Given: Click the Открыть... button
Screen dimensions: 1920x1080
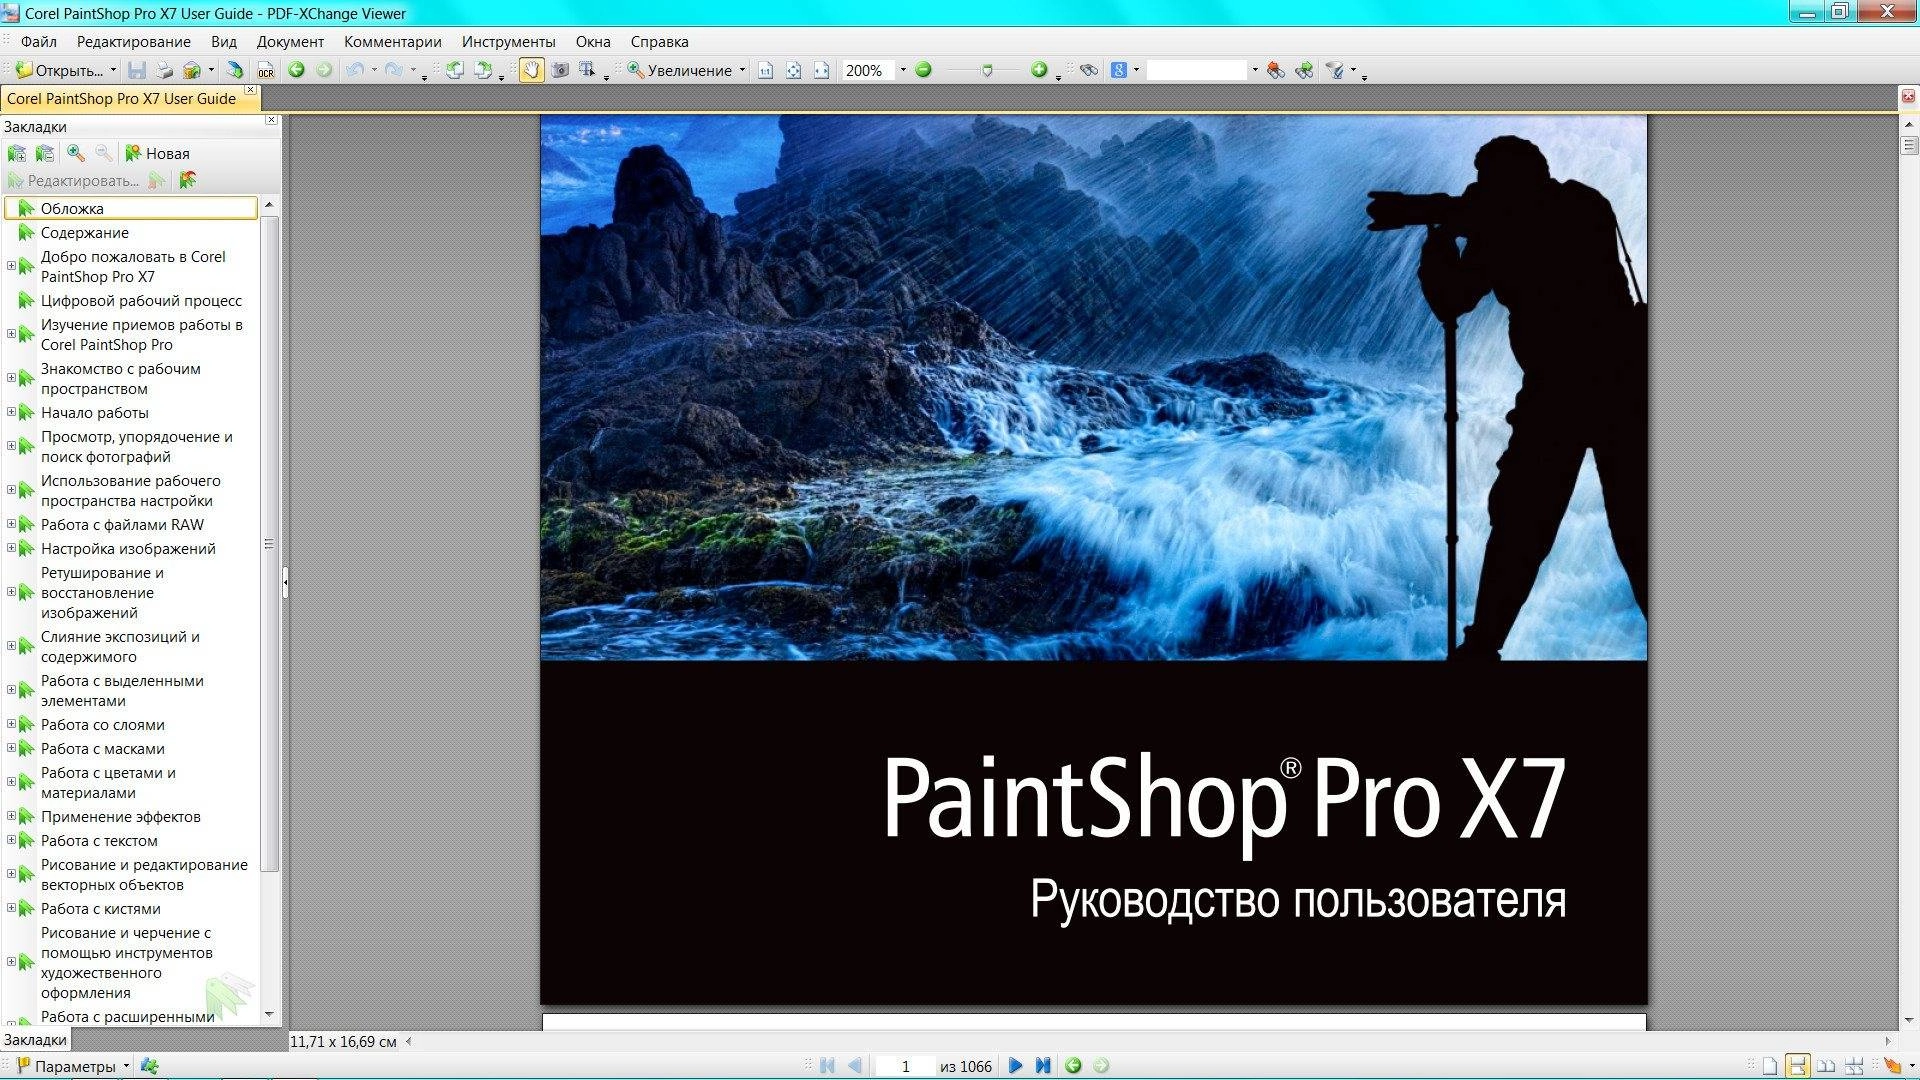Looking at the screenshot, I should click(59, 70).
